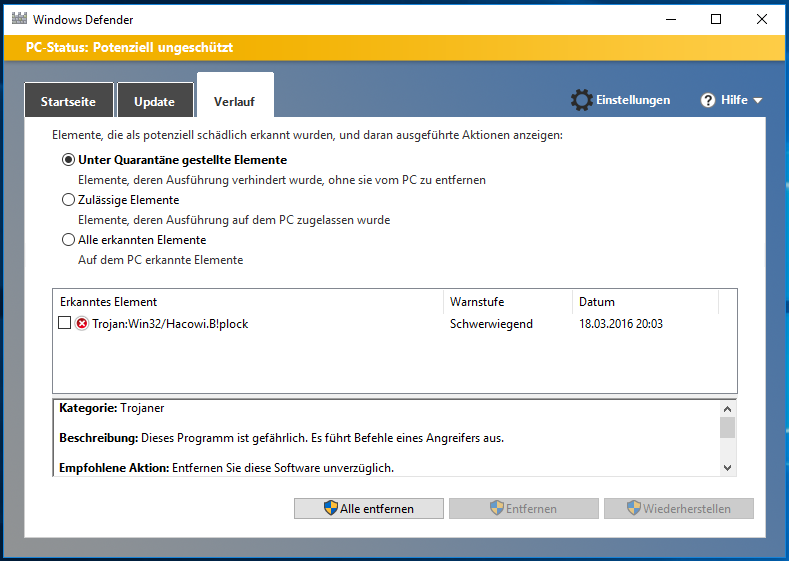Click the Empfohlene Aktion text line
789x561 pixels.
coord(226,468)
